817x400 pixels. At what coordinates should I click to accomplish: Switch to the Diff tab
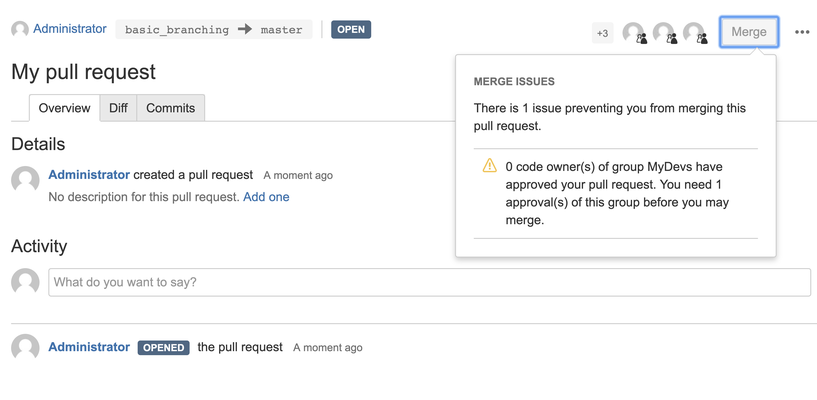point(118,108)
